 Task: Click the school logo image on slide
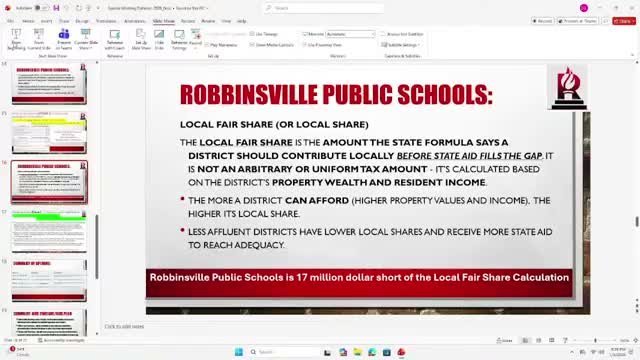click(x=568, y=88)
